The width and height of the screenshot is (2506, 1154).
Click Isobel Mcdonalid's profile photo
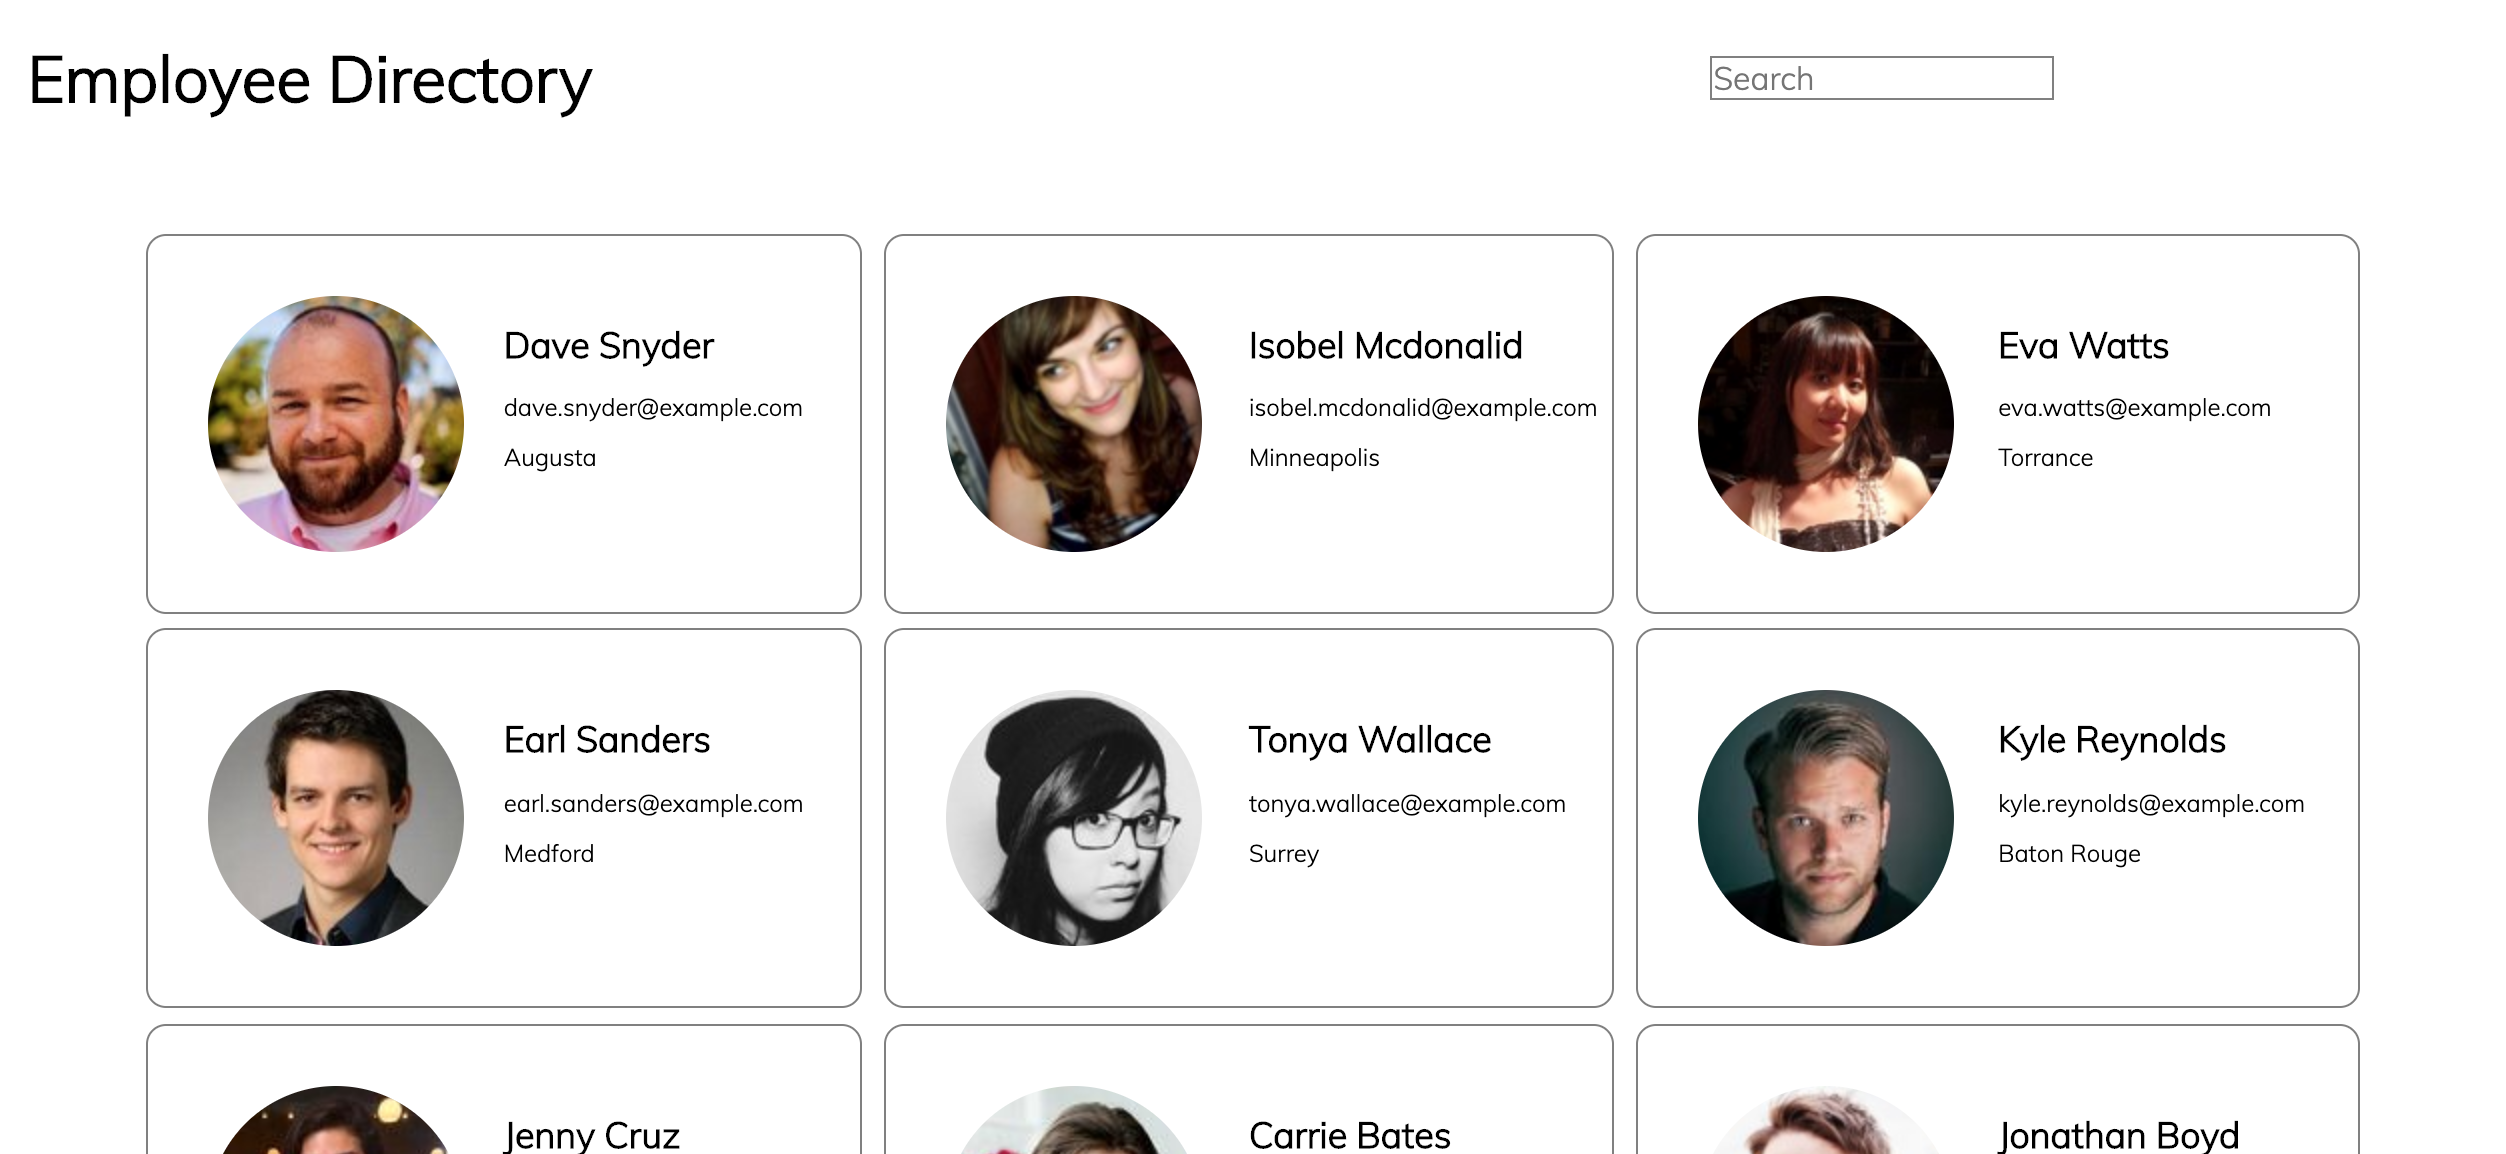[1074, 423]
